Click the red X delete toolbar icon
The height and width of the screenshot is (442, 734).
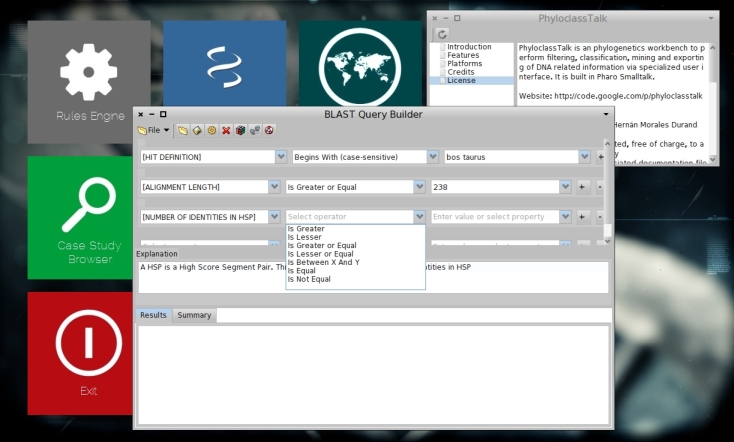tap(226, 130)
